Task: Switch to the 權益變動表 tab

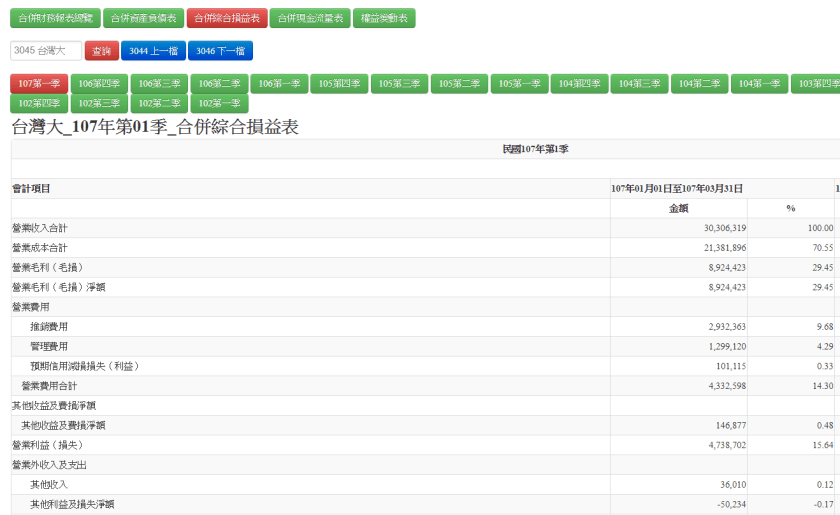Action: (384, 18)
